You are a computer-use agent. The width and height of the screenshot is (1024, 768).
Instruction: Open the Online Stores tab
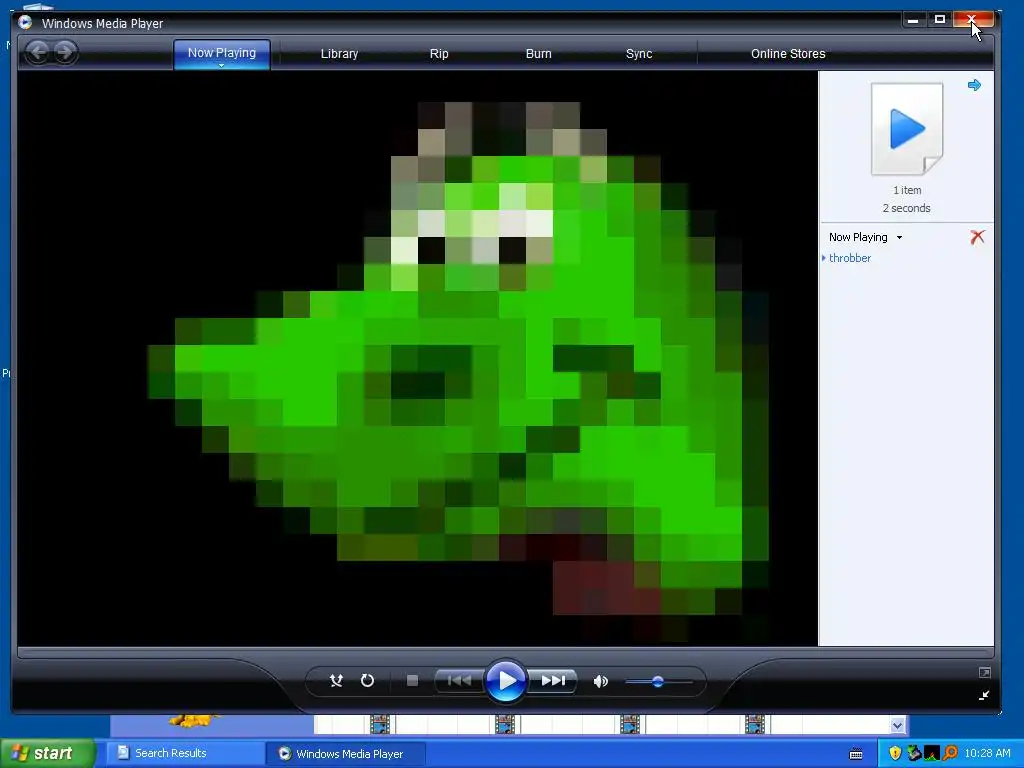[788, 54]
